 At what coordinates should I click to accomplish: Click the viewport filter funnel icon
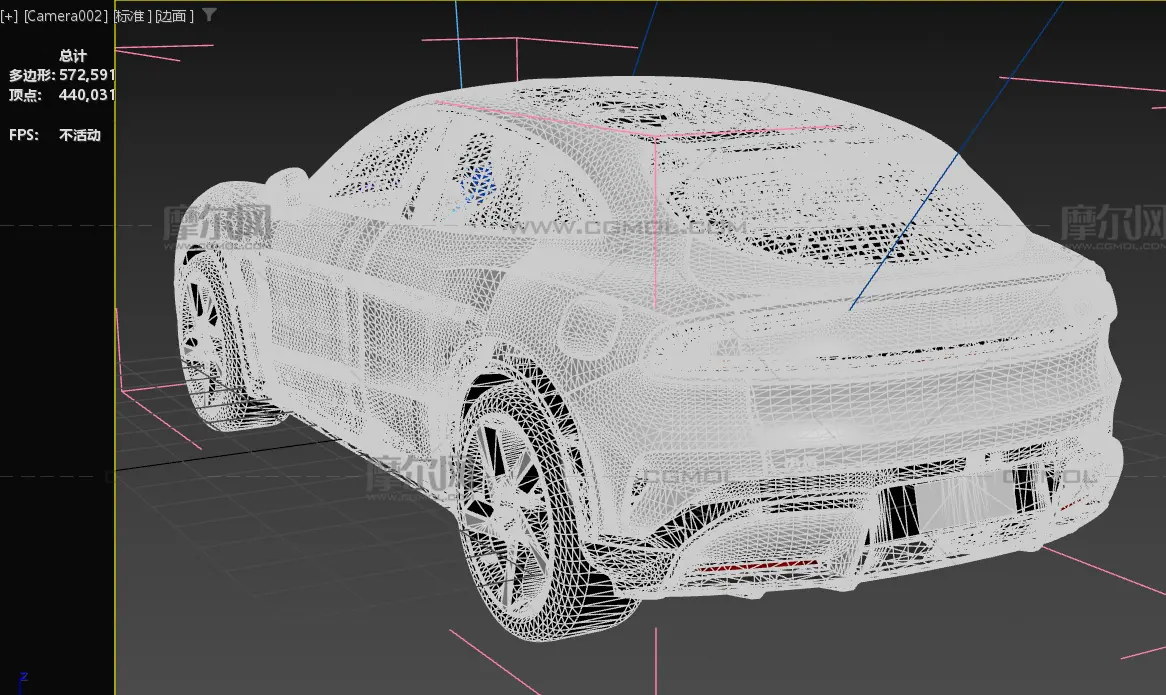point(210,14)
